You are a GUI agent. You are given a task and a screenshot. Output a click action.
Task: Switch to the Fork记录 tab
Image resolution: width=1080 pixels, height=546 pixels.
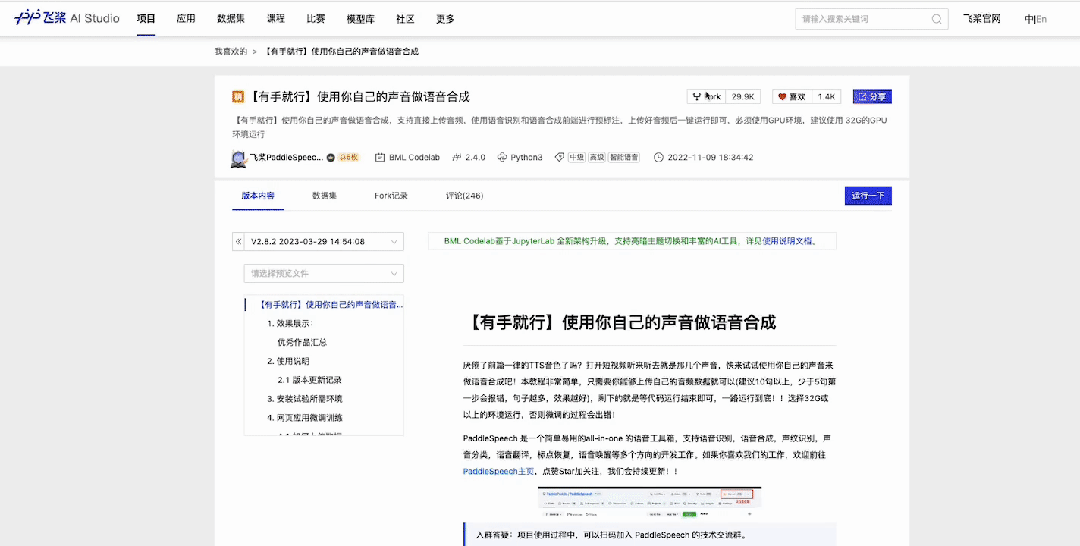click(391, 196)
